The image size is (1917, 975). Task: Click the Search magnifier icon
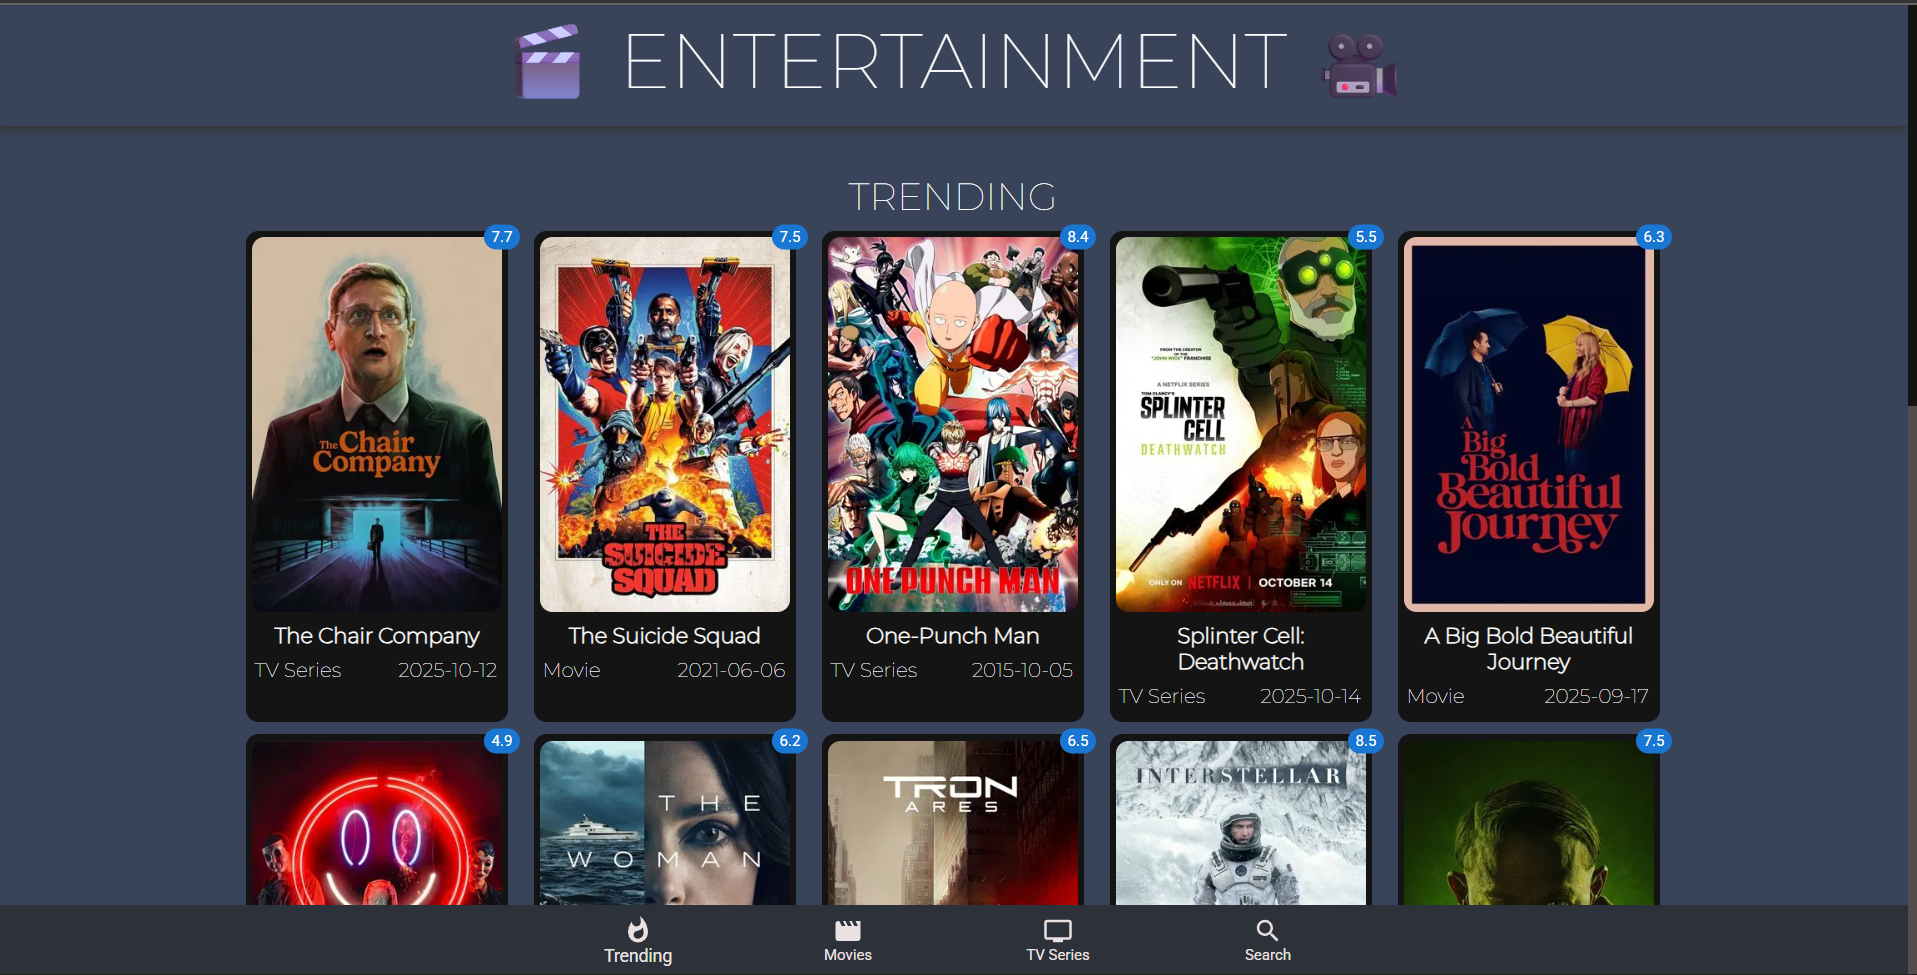pos(1267,930)
